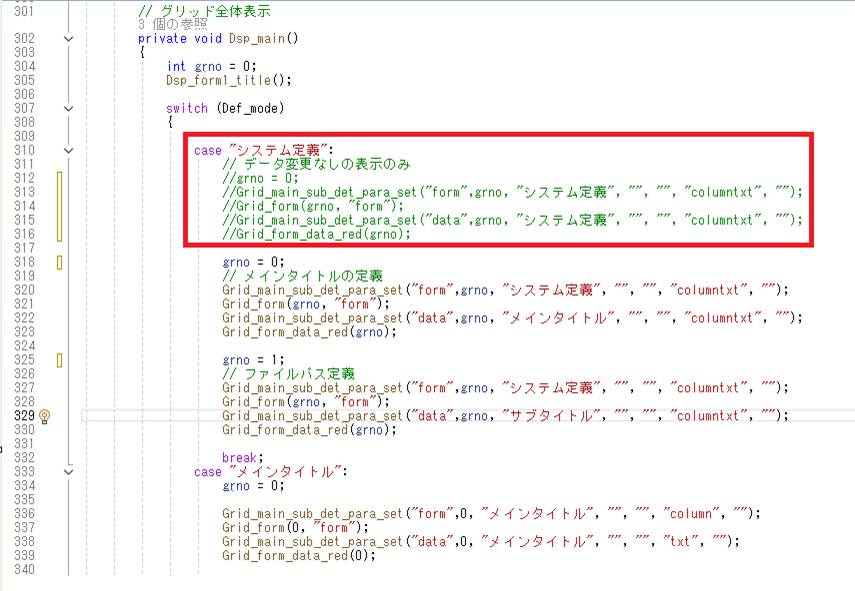Click the yellow change marker at line 318

point(60,262)
